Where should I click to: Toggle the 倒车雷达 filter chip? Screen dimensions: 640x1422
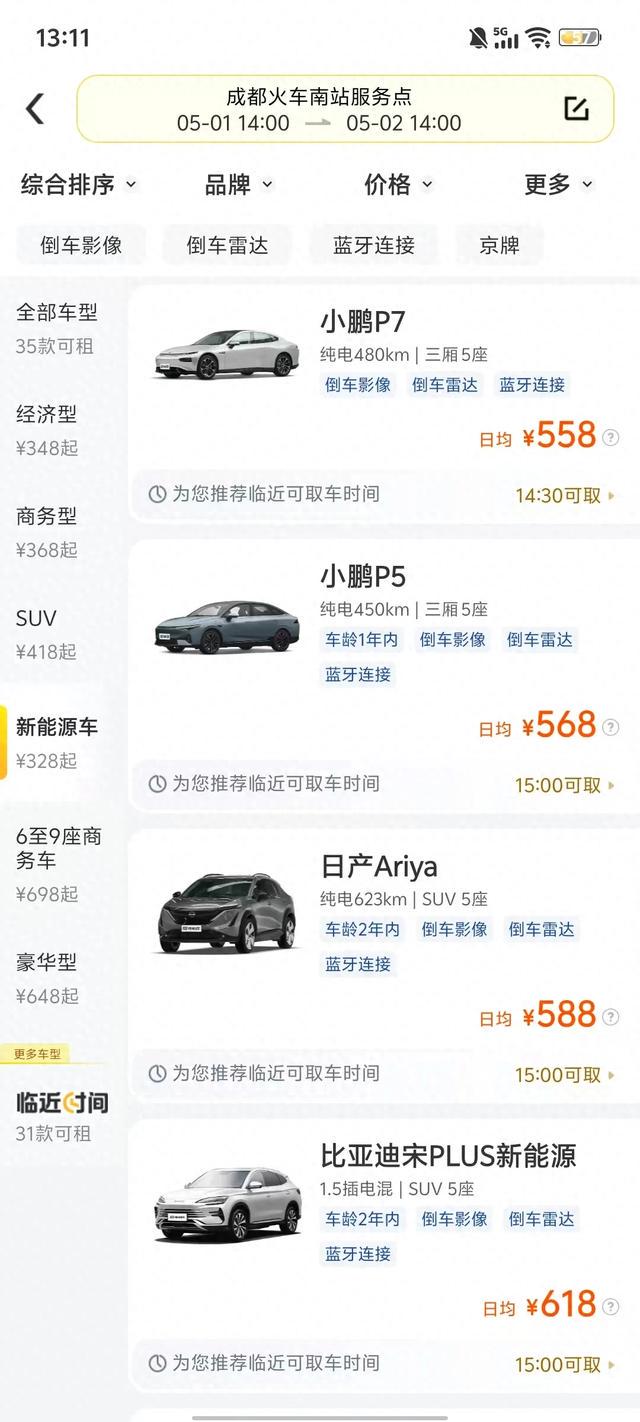(227, 245)
